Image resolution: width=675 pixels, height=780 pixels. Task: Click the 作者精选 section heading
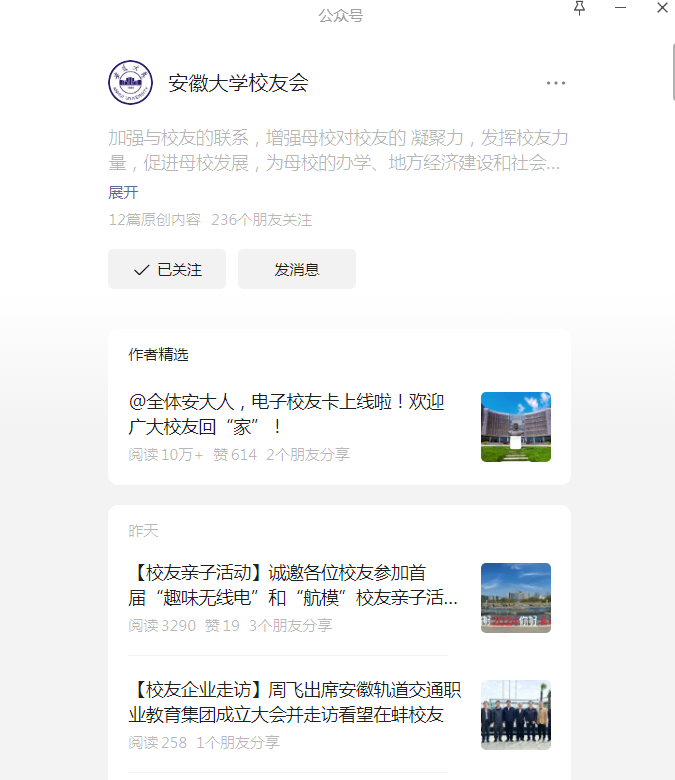coord(158,355)
